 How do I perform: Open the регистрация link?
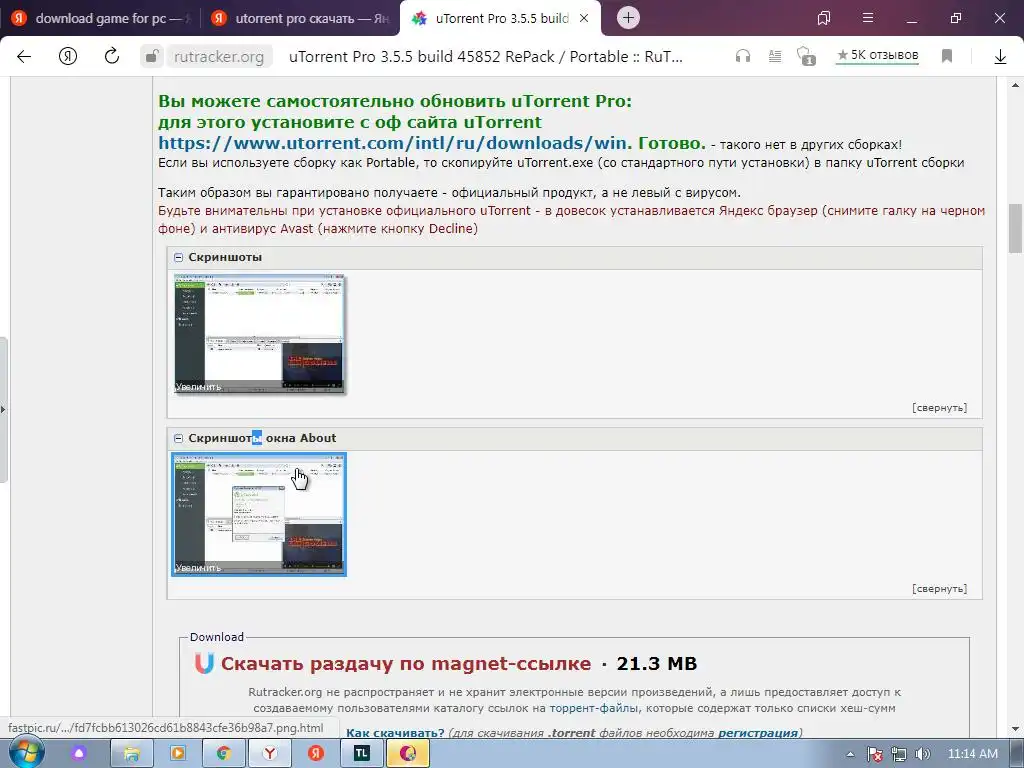click(758, 733)
